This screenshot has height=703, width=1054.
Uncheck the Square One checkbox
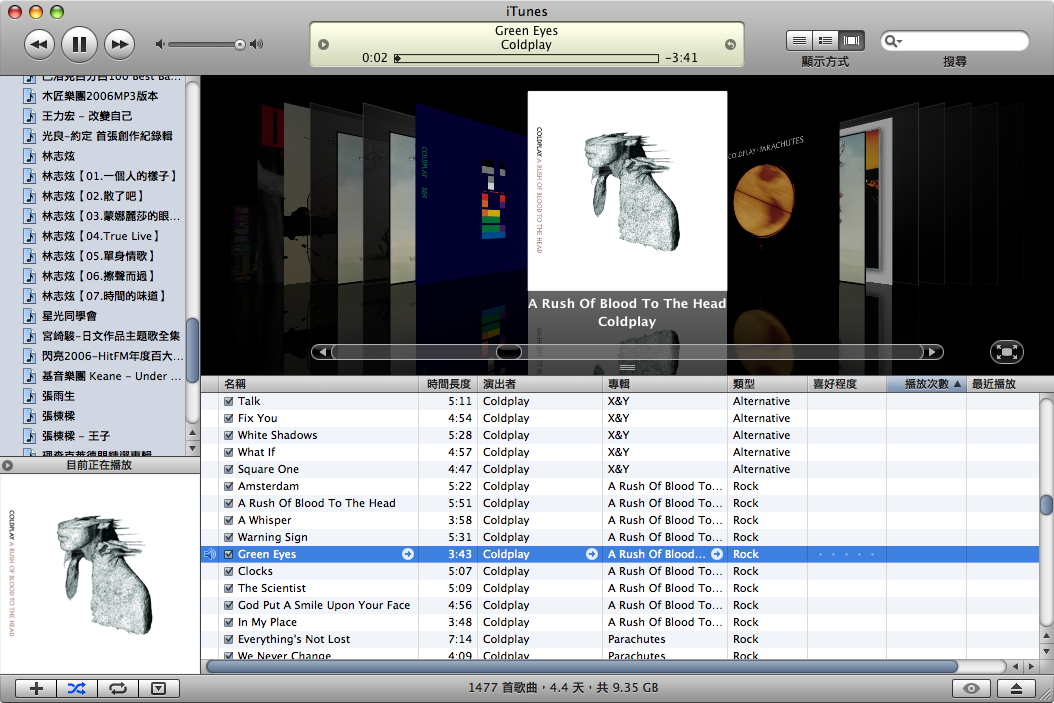click(229, 469)
